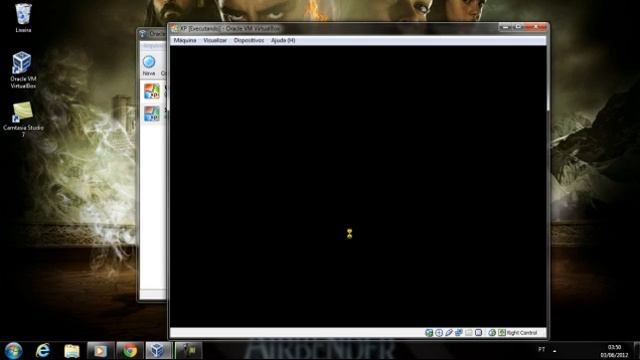Open Windows Explorer folder from taskbar
This screenshot has height=360, width=640.
click(x=72, y=351)
